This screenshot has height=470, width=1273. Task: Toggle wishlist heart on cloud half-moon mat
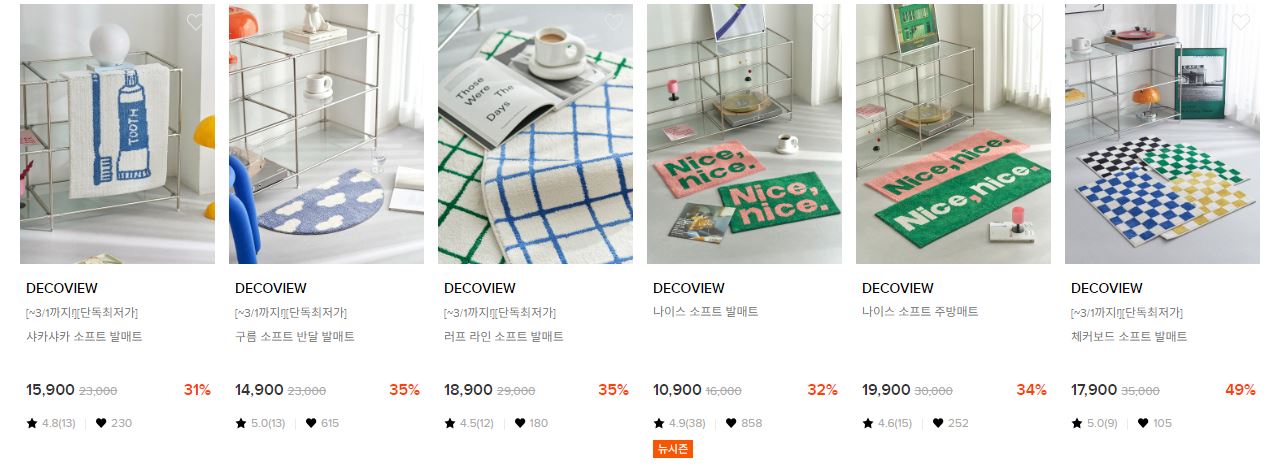pyautogui.click(x=404, y=22)
